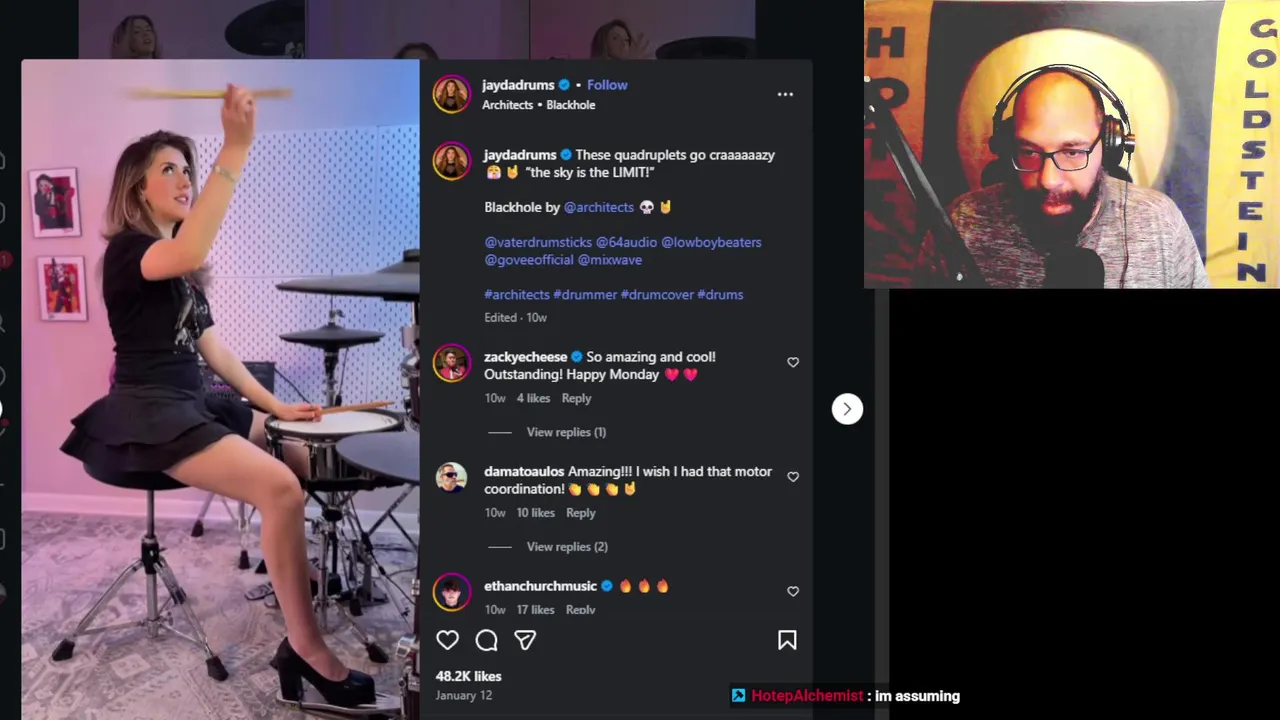
Task: View the 48.2K likes list
Action: (468, 676)
